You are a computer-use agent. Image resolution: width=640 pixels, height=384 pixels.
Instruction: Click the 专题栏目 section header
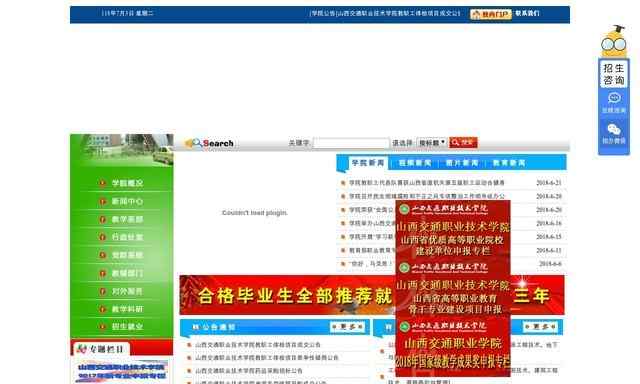click(x=101, y=349)
